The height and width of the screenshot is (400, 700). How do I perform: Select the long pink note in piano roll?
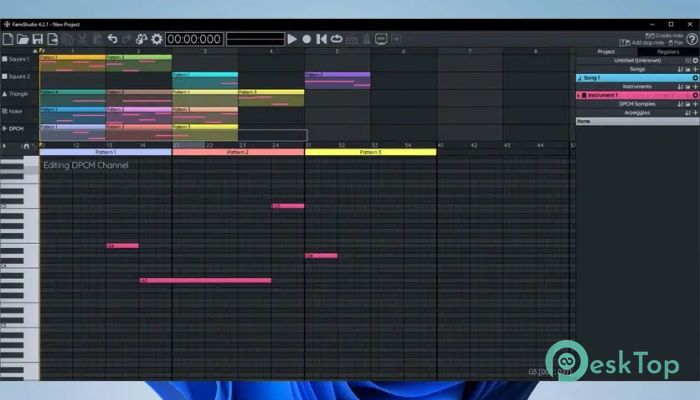[205, 280]
